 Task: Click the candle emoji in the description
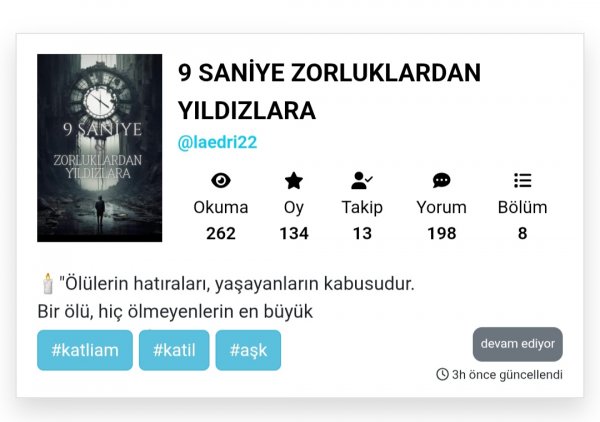(48, 284)
